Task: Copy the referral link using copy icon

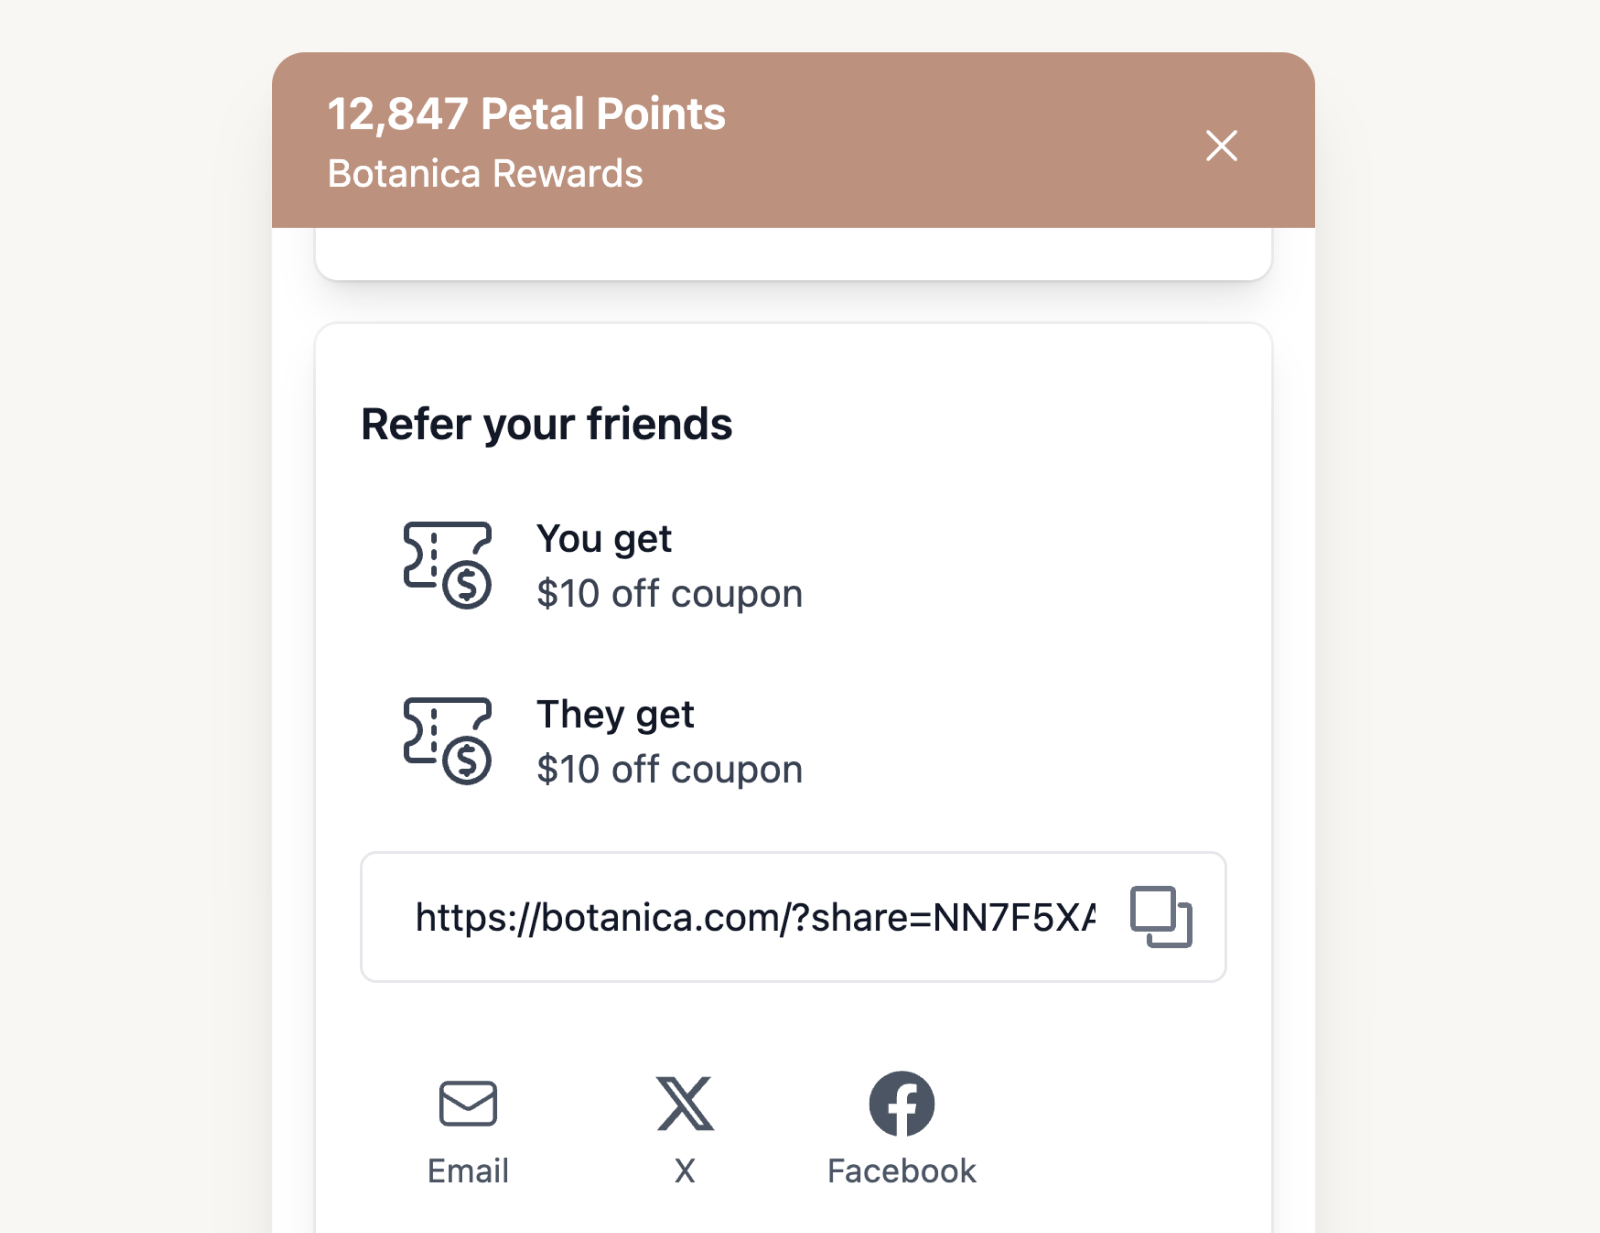Action: pyautogui.click(x=1160, y=916)
